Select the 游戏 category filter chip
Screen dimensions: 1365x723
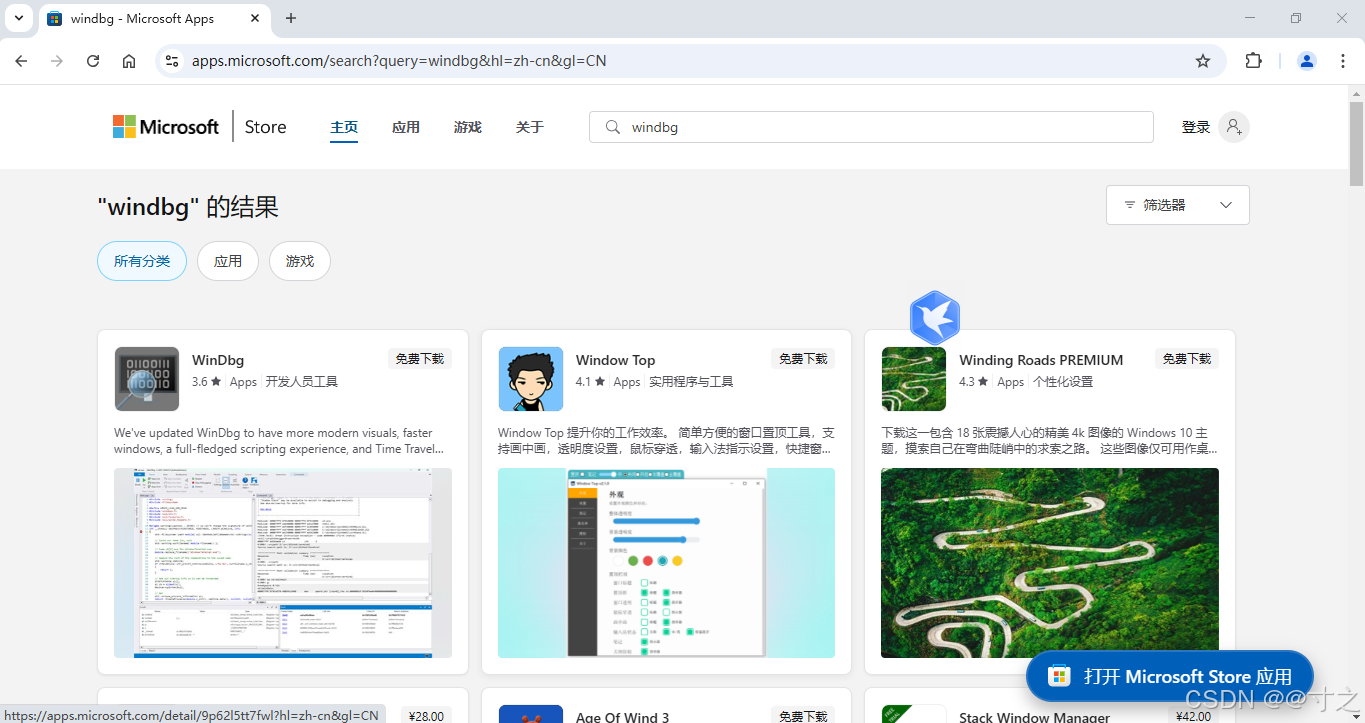click(299, 260)
